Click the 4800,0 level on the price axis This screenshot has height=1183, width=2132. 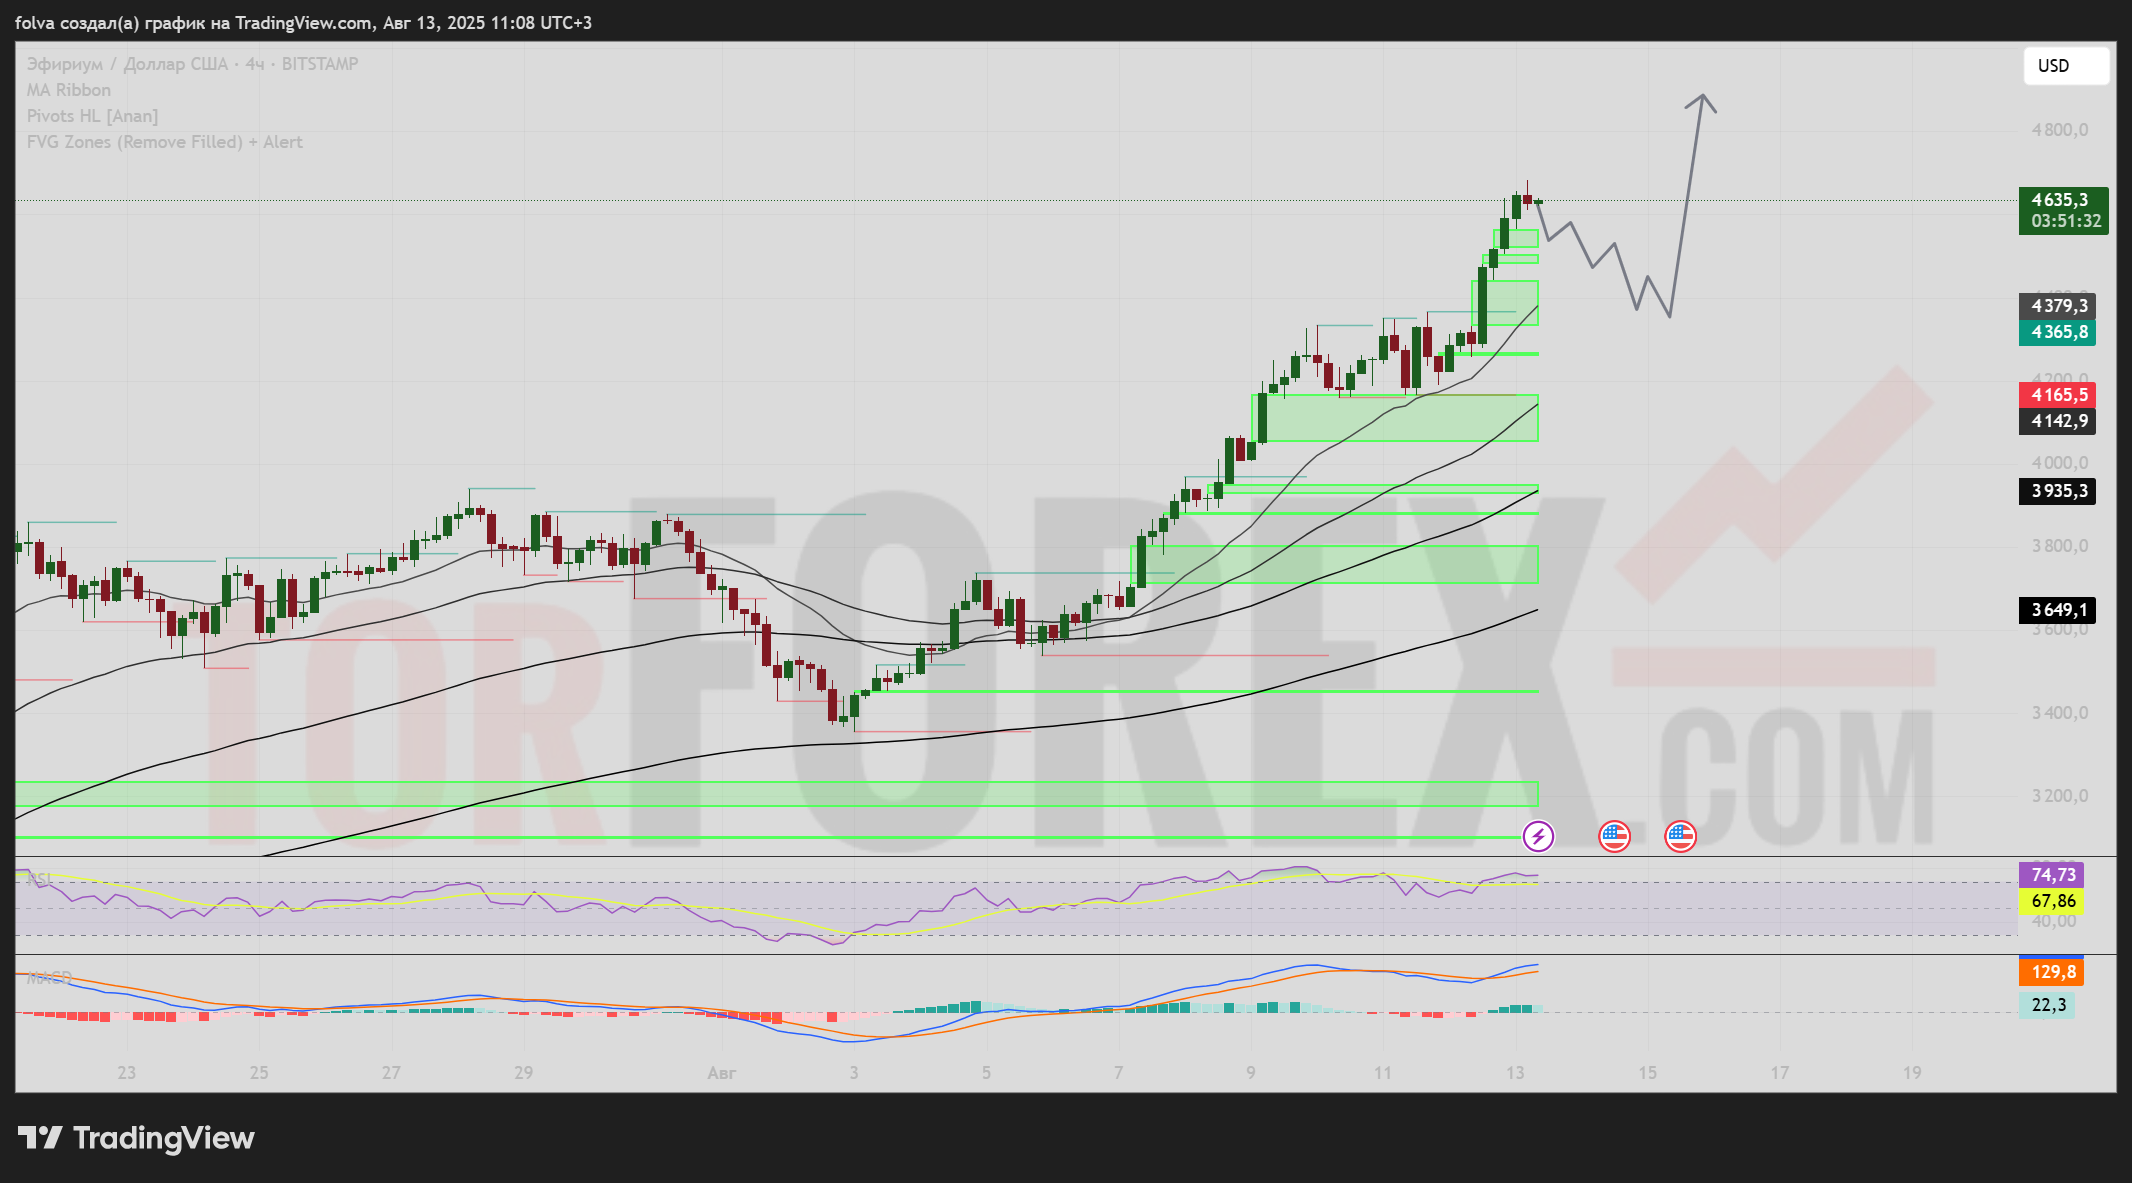[x=2060, y=130]
